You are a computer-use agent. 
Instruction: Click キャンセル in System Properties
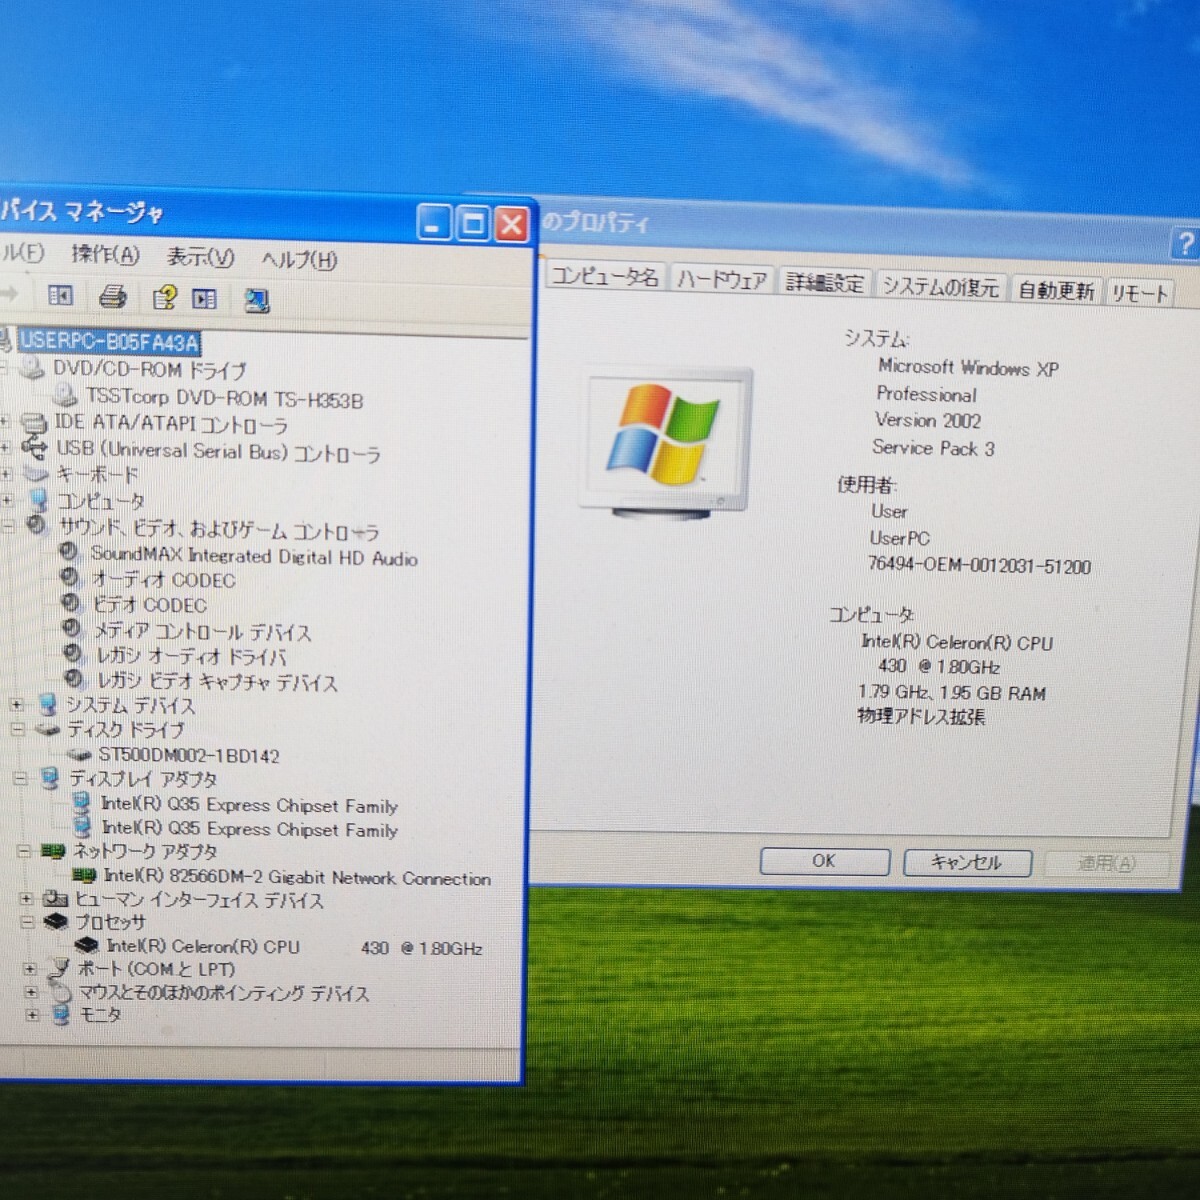[966, 862]
